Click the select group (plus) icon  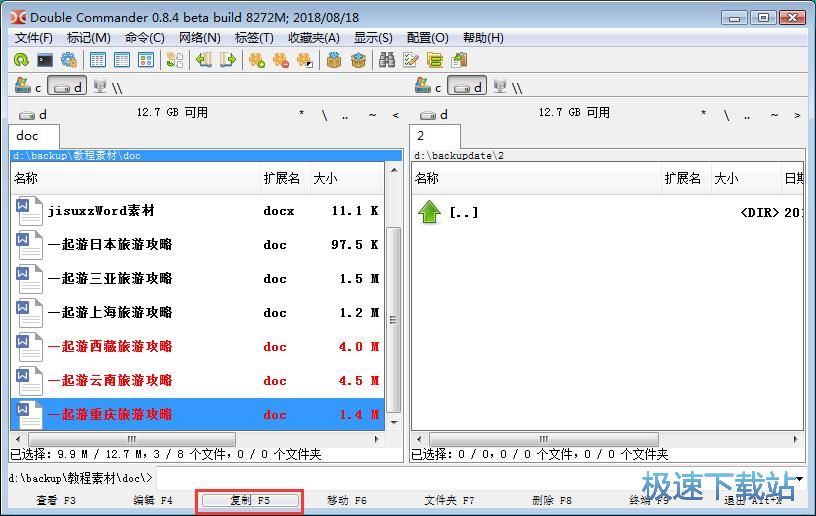pyautogui.click(x=257, y=60)
